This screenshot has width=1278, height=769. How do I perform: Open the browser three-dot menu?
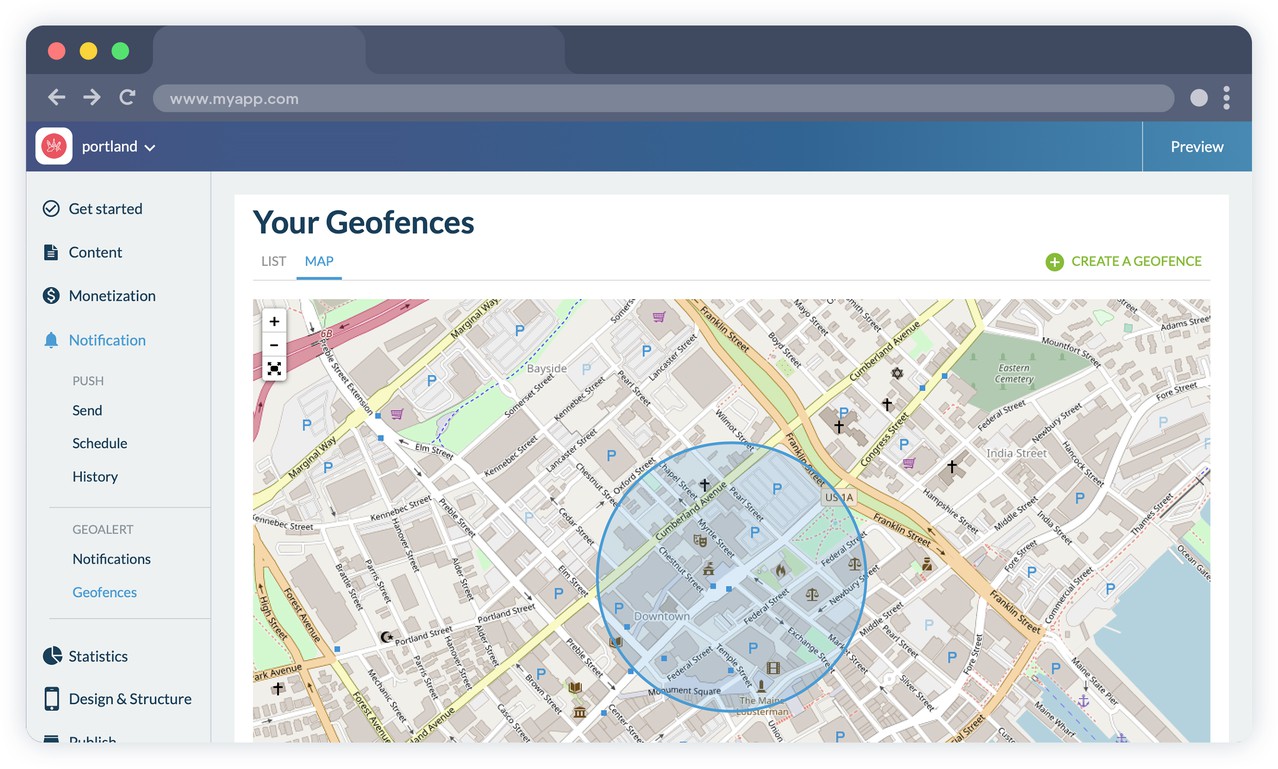(x=1226, y=98)
